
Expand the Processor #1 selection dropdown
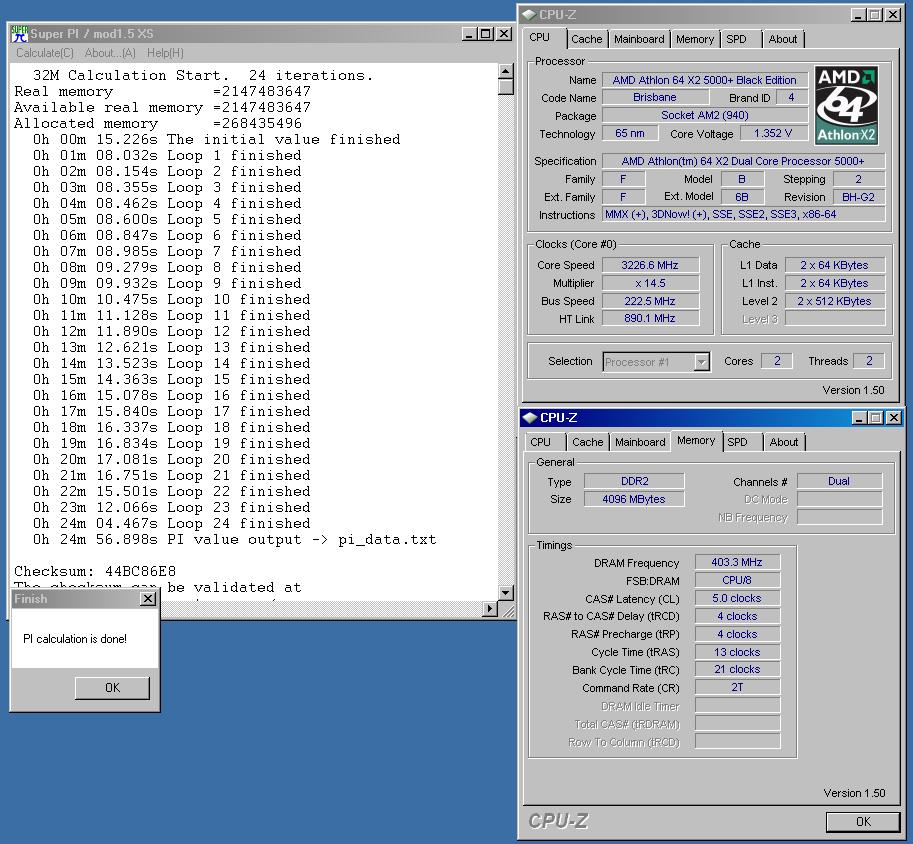pos(702,362)
